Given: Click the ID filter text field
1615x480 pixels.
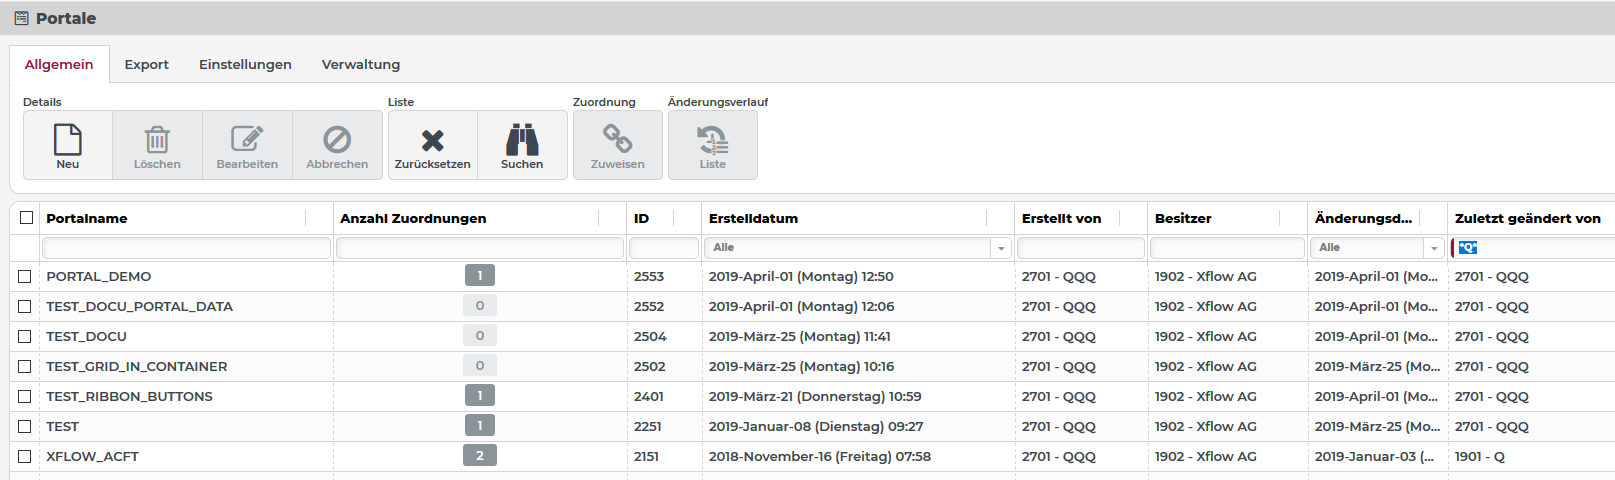Looking at the screenshot, I should click(x=663, y=248).
